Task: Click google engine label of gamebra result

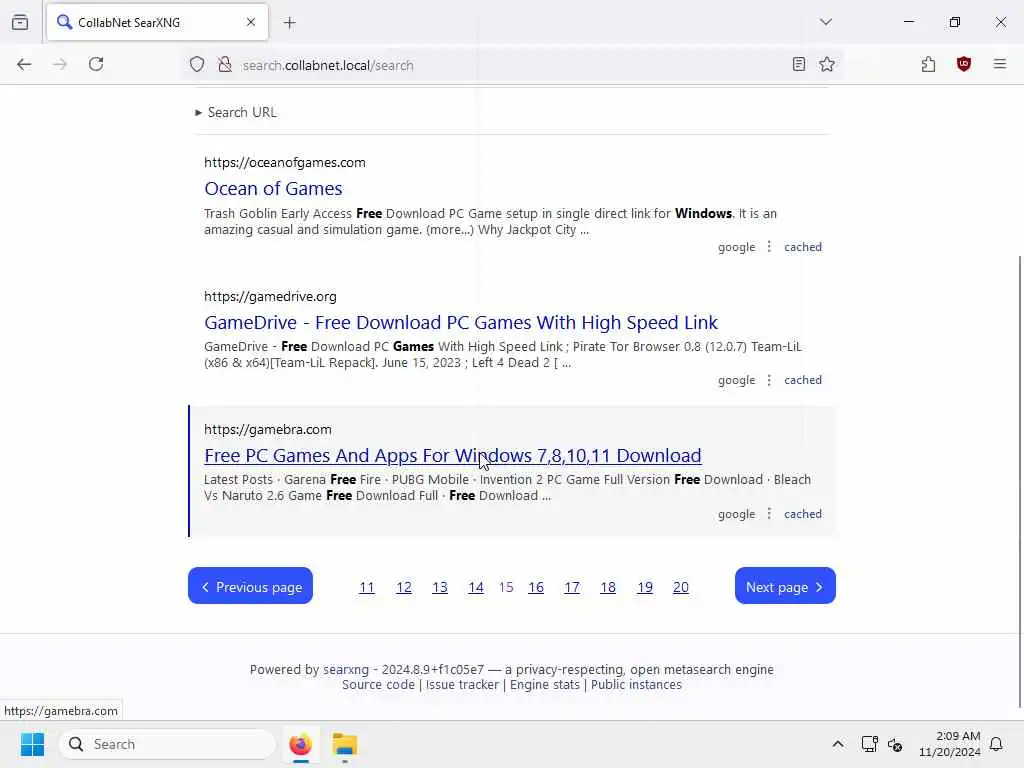Action: point(737,514)
